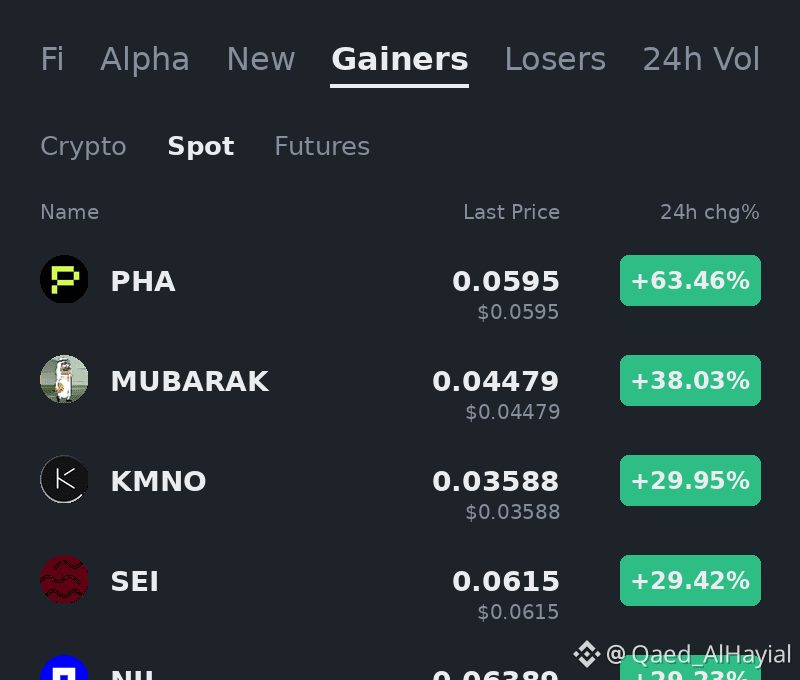The width and height of the screenshot is (800, 680).
Task: Select the Spot sub-tab
Action: 201,147
